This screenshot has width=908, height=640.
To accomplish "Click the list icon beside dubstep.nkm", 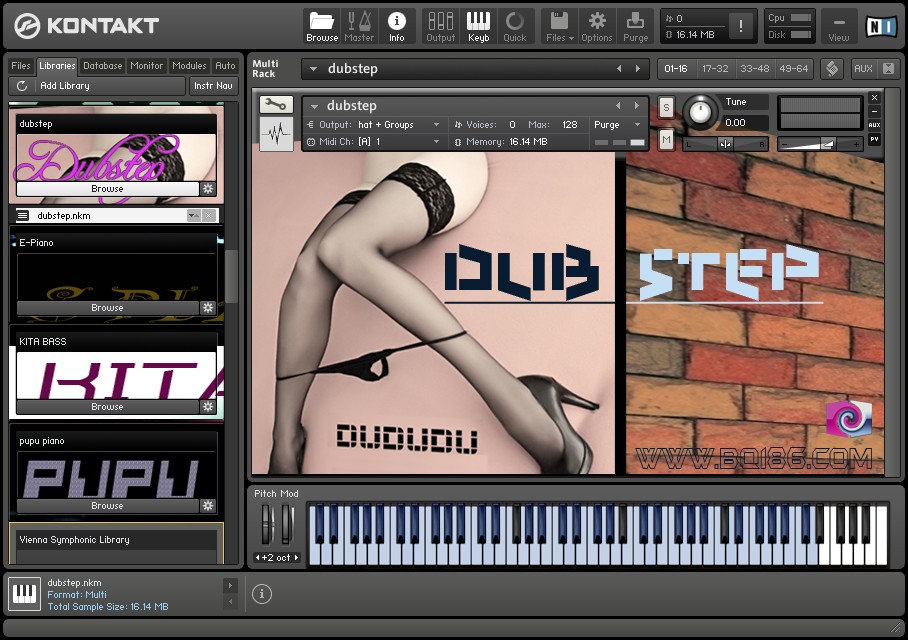I will coord(23,215).
